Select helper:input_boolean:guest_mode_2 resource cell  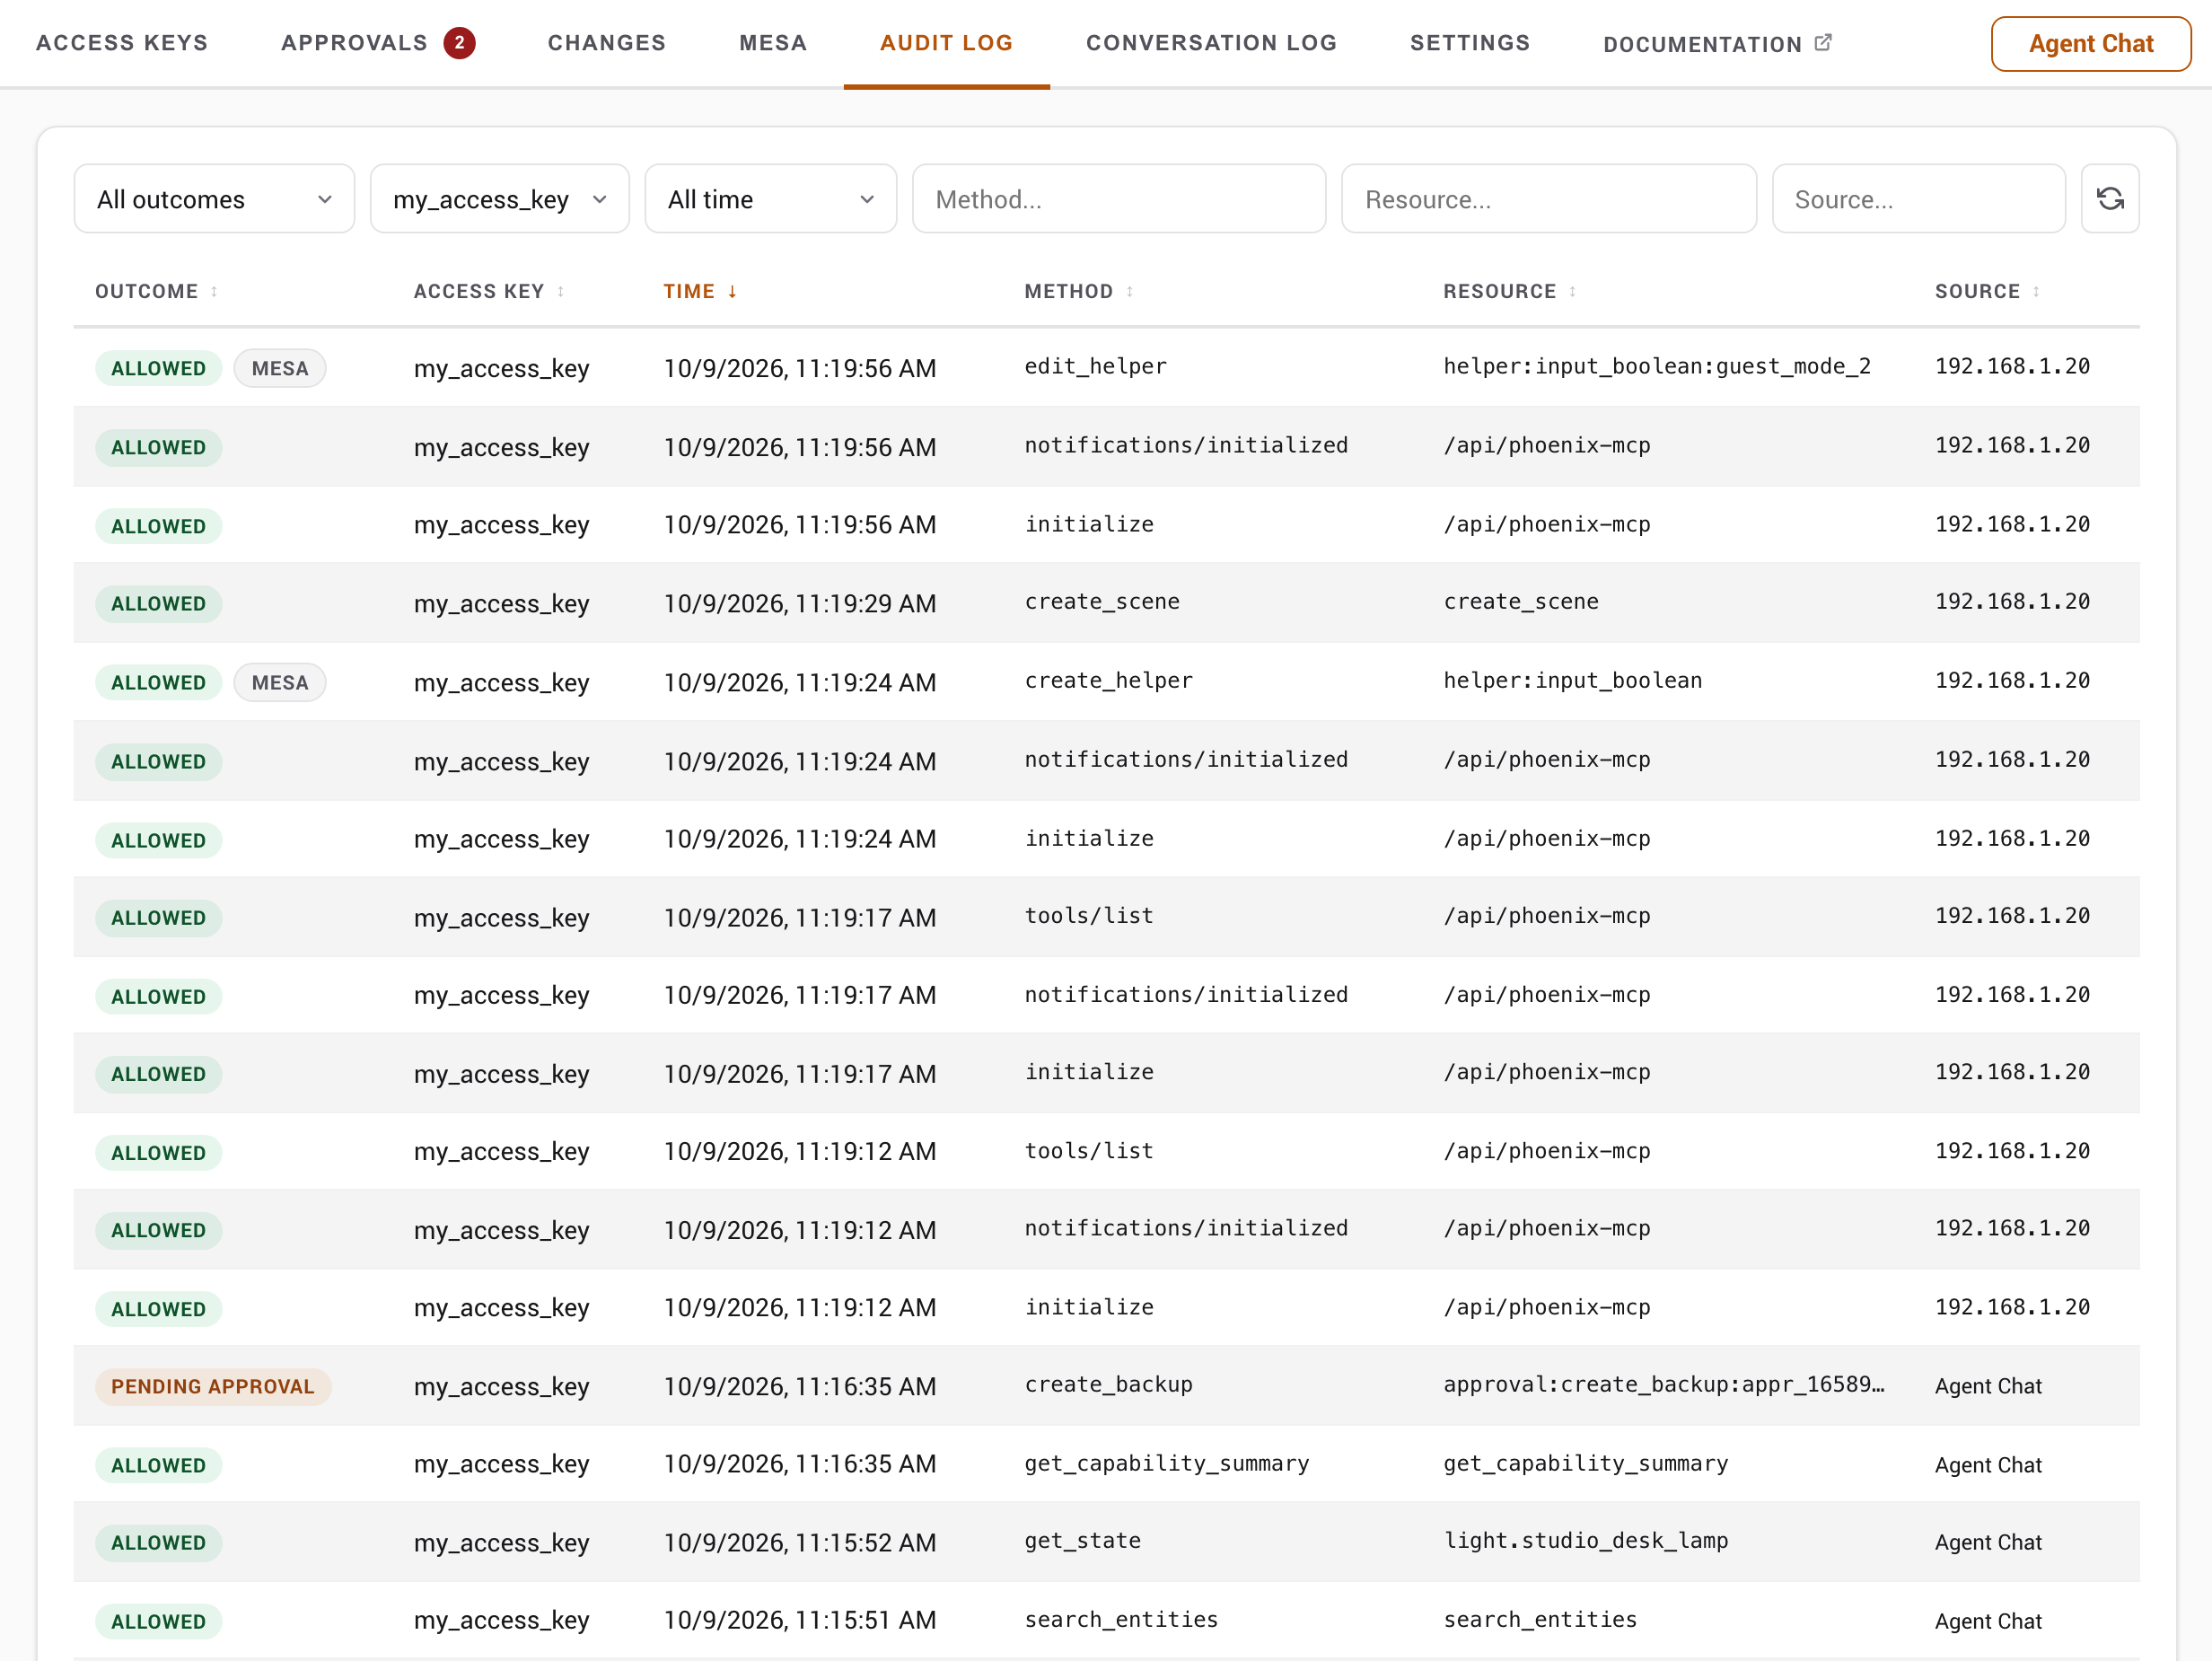1656,366
